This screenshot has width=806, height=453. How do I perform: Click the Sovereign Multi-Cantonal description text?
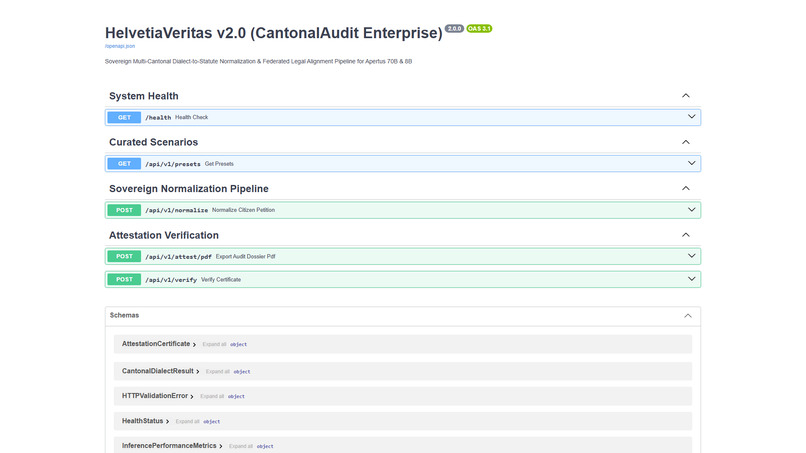coord(258,61)
